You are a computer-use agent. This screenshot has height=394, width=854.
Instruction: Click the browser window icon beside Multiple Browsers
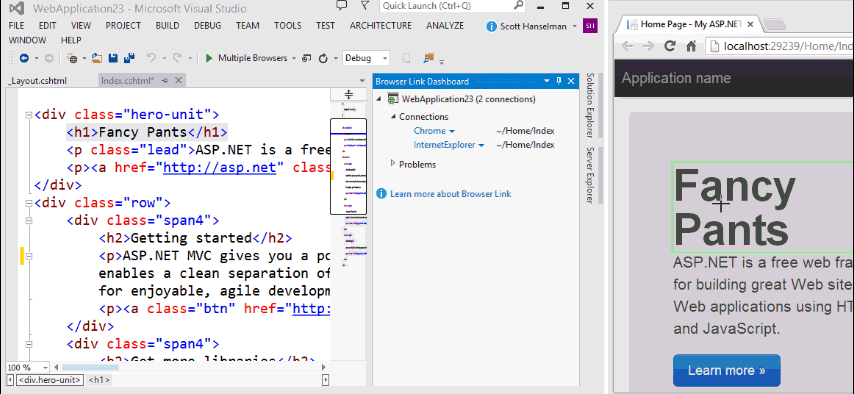click(307, 58)
